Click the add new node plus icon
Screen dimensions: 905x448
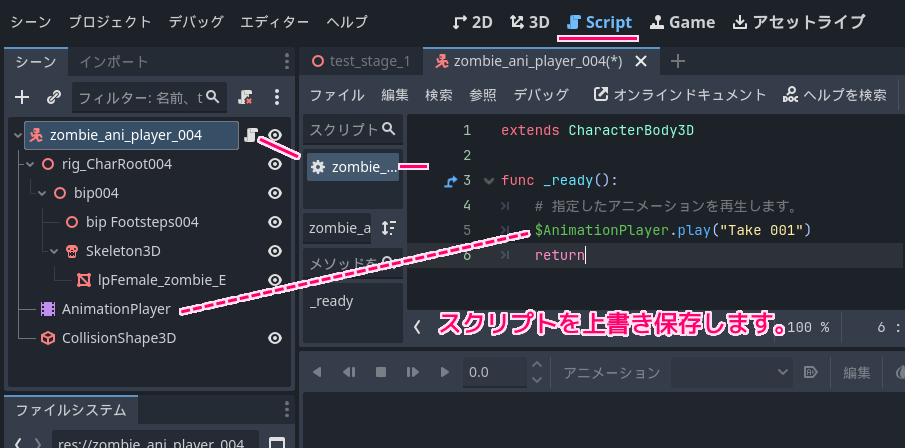pos(22,97)
